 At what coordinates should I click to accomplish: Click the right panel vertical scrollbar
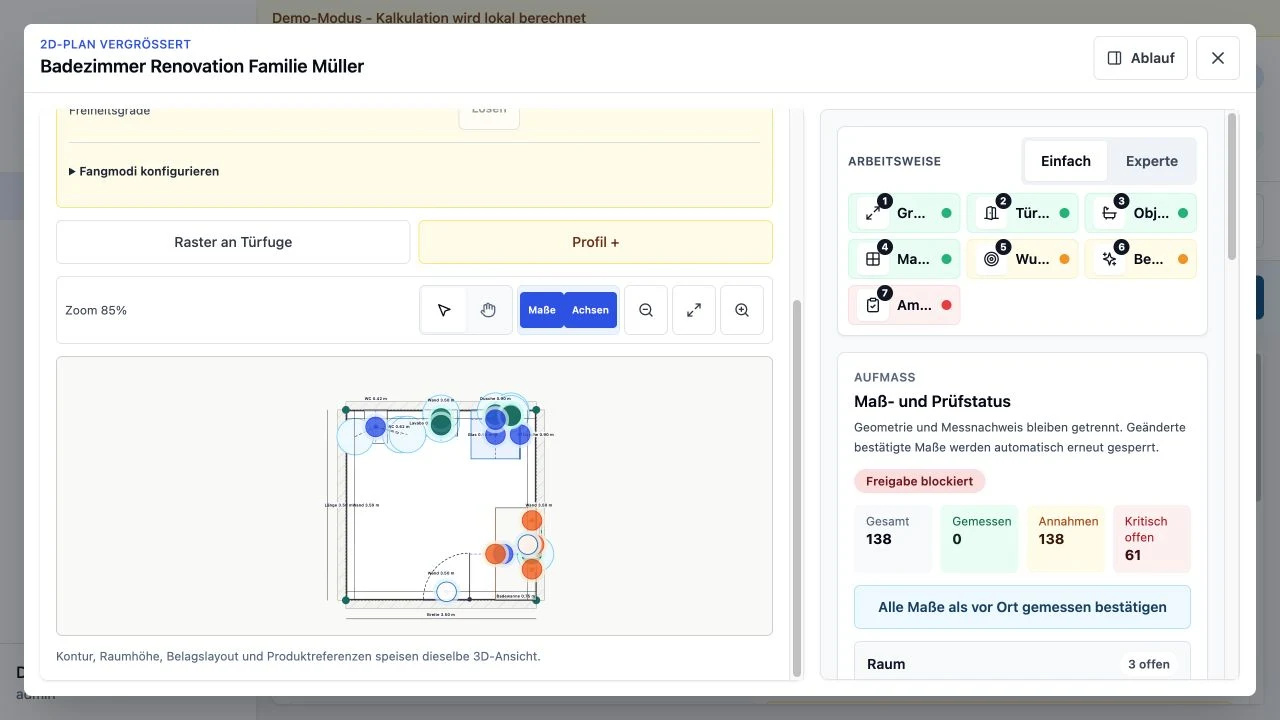tap(1232, 185)
